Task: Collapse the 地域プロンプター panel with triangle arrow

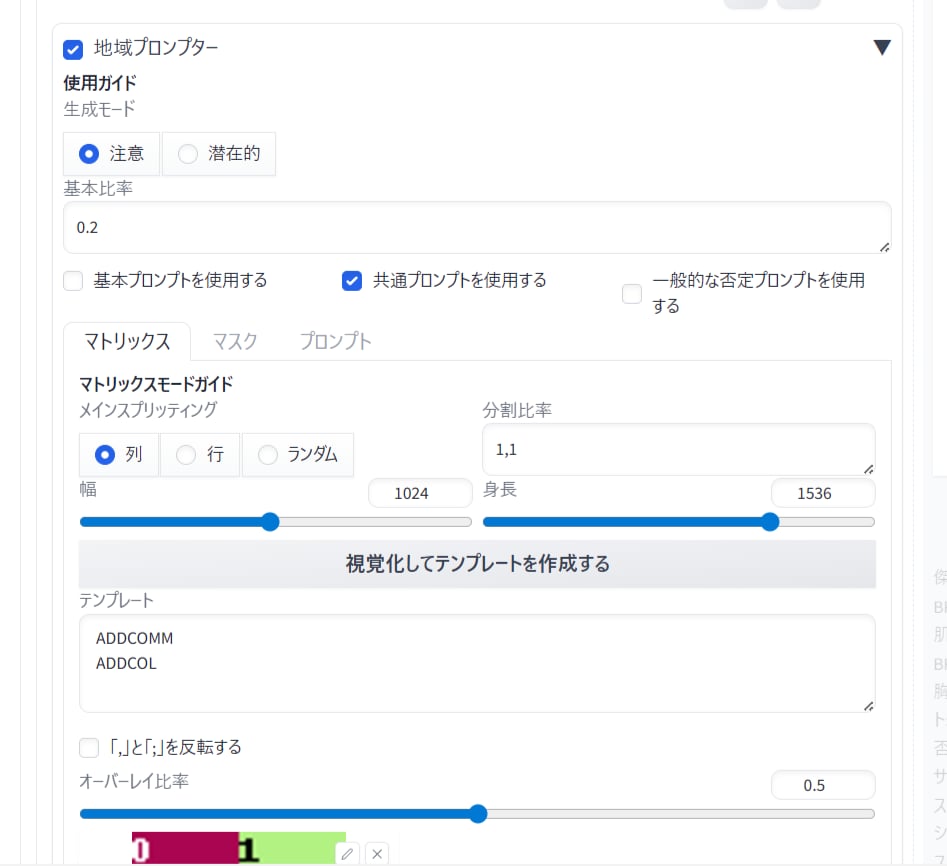Action: coord(881,48)
